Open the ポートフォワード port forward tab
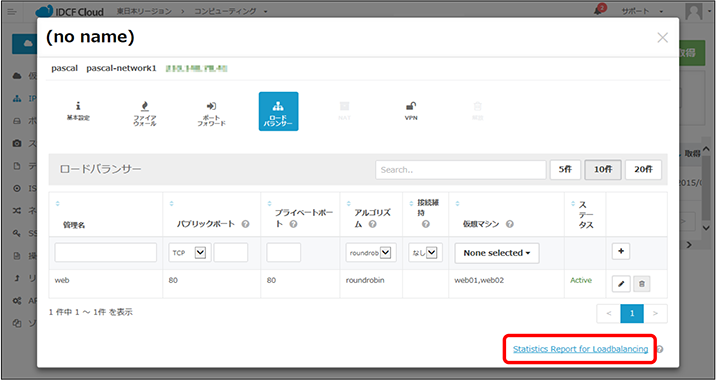 (x=211, y=113)
